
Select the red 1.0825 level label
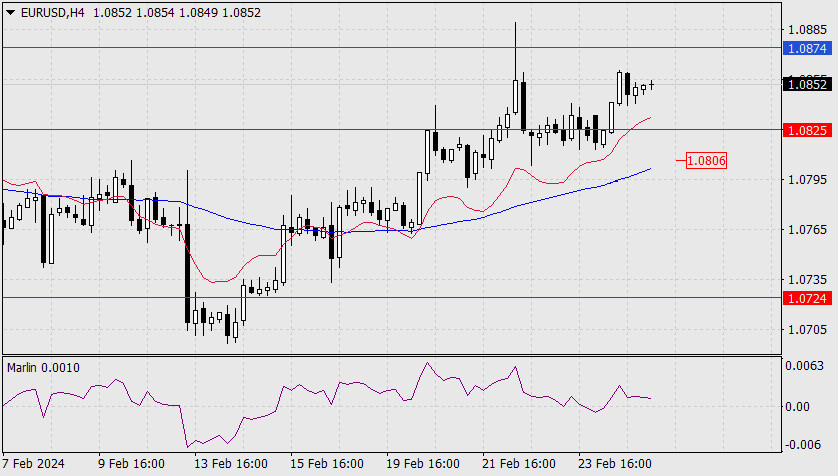click(808, 130)
